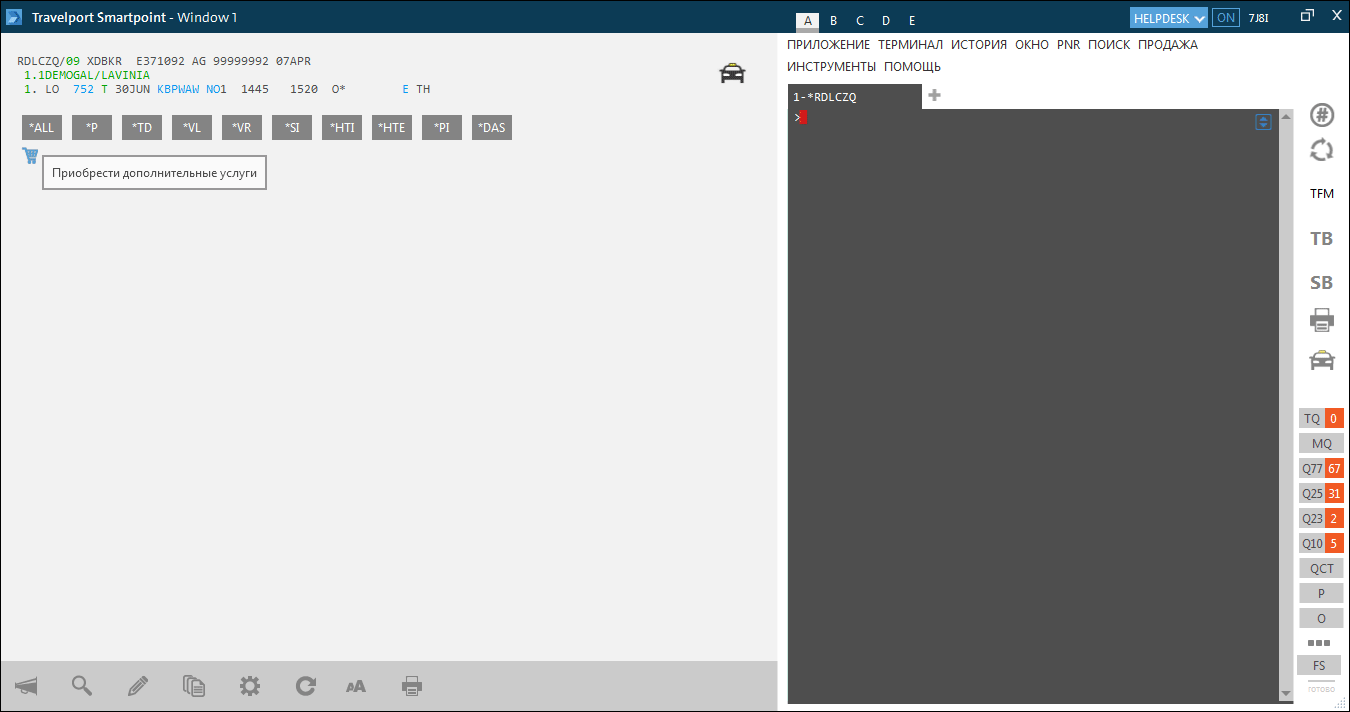This screenshot has width=1350, height=712.
Task: Click the circular arrows sidebar icon
Action: click(1322, 150)
